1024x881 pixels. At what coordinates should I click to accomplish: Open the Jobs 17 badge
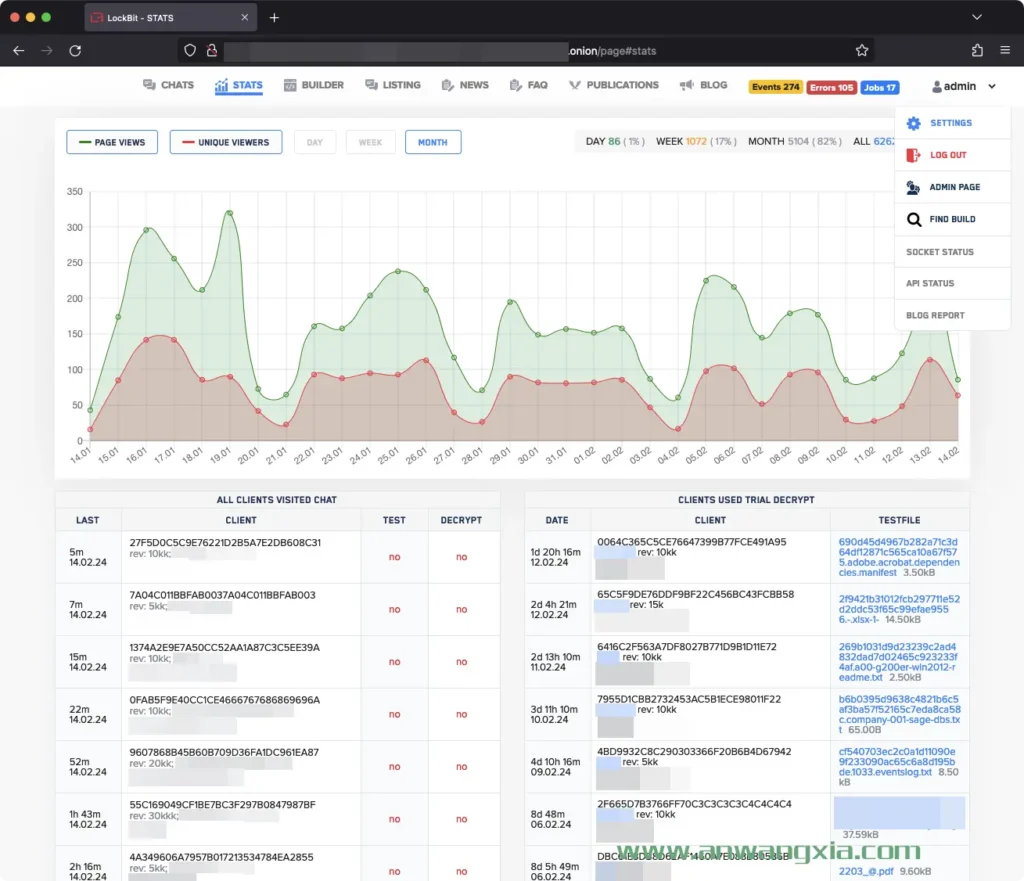(x=879, y=87)
